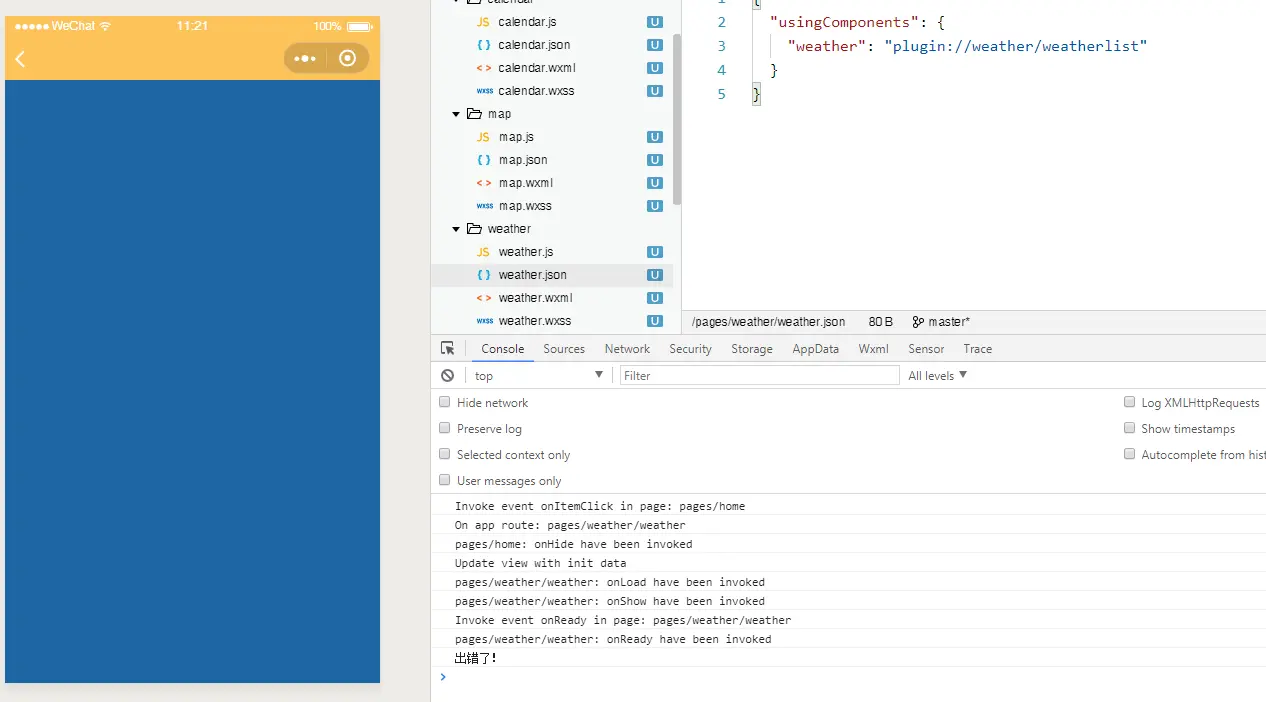The image size is (1266, 702).
Task: Collapse the map folder arrow
Action: [456, 114]
